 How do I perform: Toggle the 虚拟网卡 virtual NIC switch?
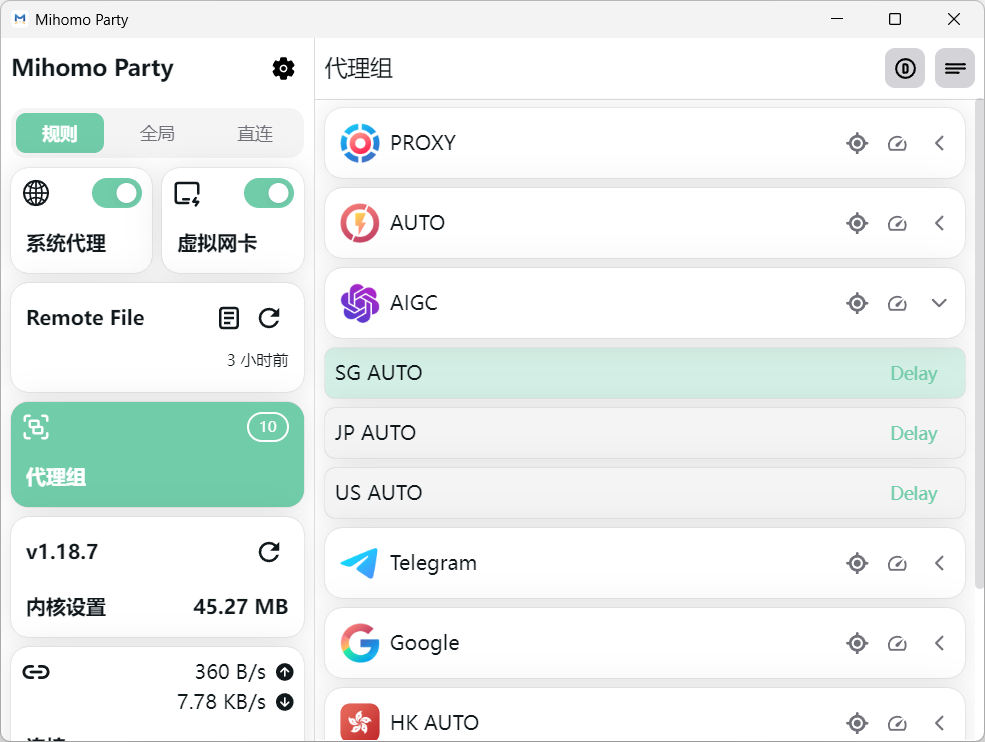(269, 193)
